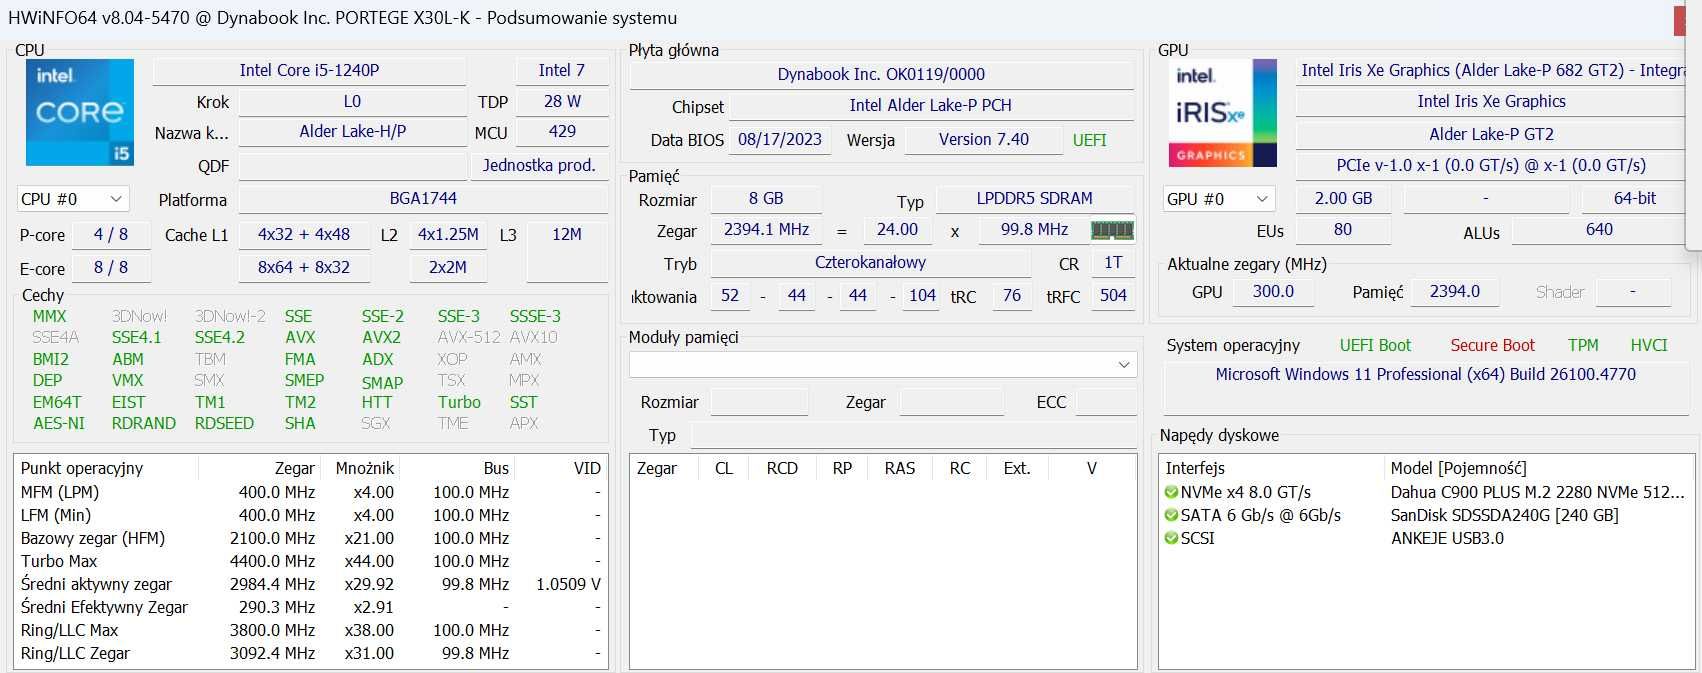
Task: Click the CR 1T value
Action: tap(1113, 262)
